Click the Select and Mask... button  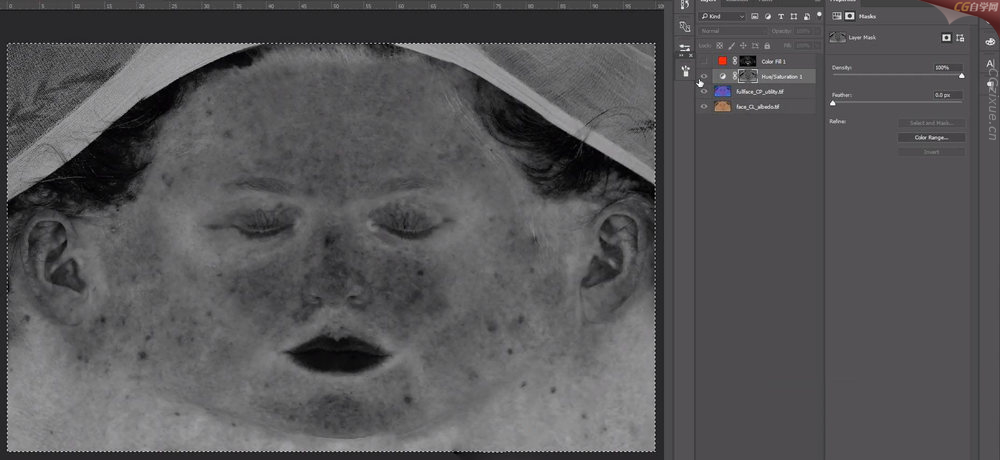pos(931,123)
